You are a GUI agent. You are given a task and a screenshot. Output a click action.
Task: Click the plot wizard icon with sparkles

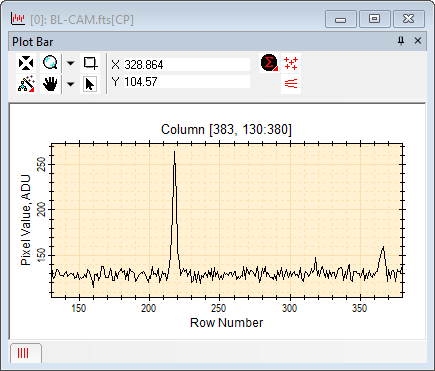tap(26, 84)
